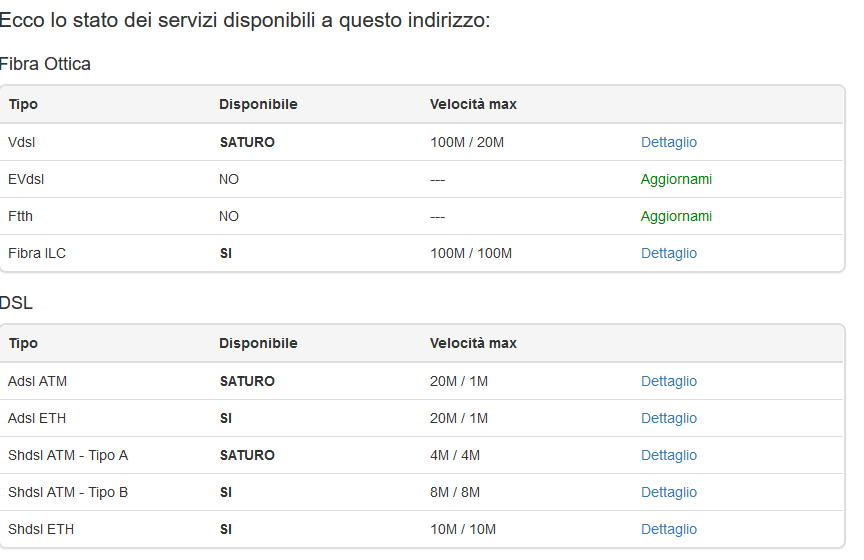Click the 10M / 10M speed for Shdsl ETH
The width and height of the screenshot is (864, 560).
pos(462,529)
